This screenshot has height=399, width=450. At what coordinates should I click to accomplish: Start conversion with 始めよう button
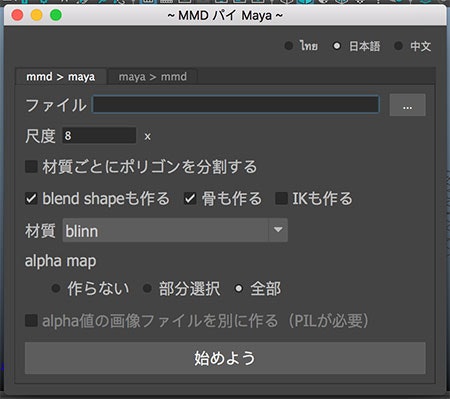coord(225,358)
